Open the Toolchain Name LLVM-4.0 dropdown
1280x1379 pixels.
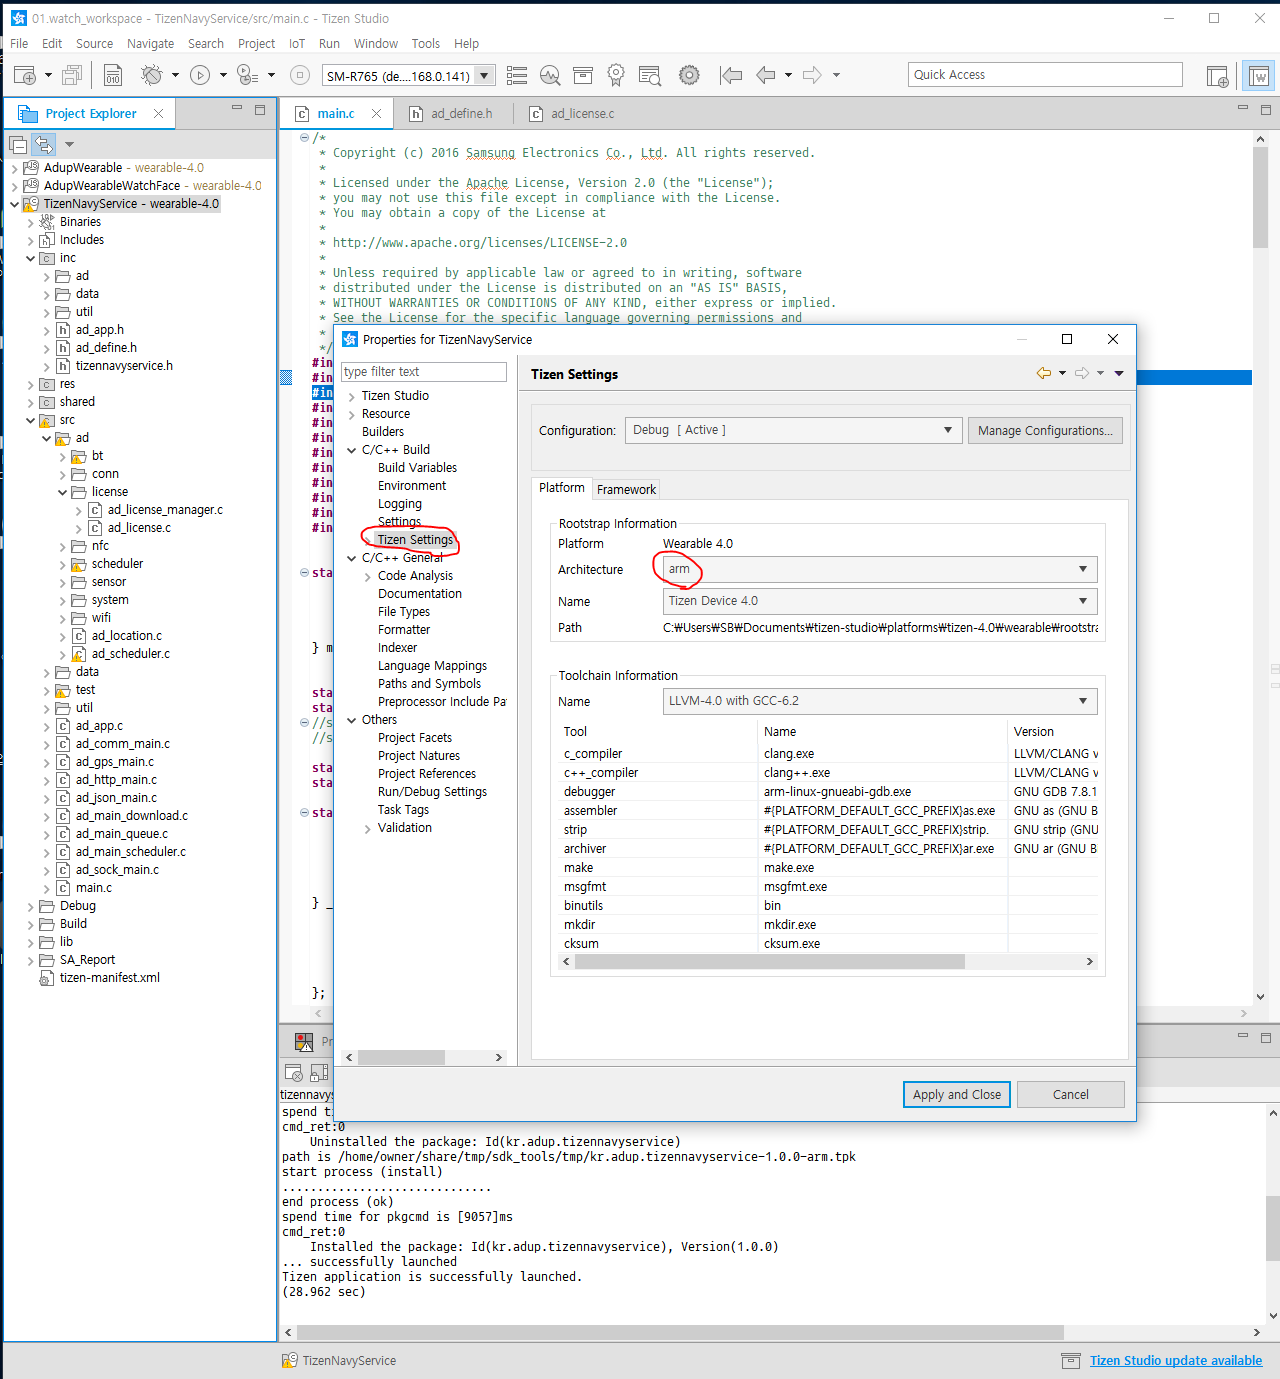pyautogui.click(x=880, y=701)
